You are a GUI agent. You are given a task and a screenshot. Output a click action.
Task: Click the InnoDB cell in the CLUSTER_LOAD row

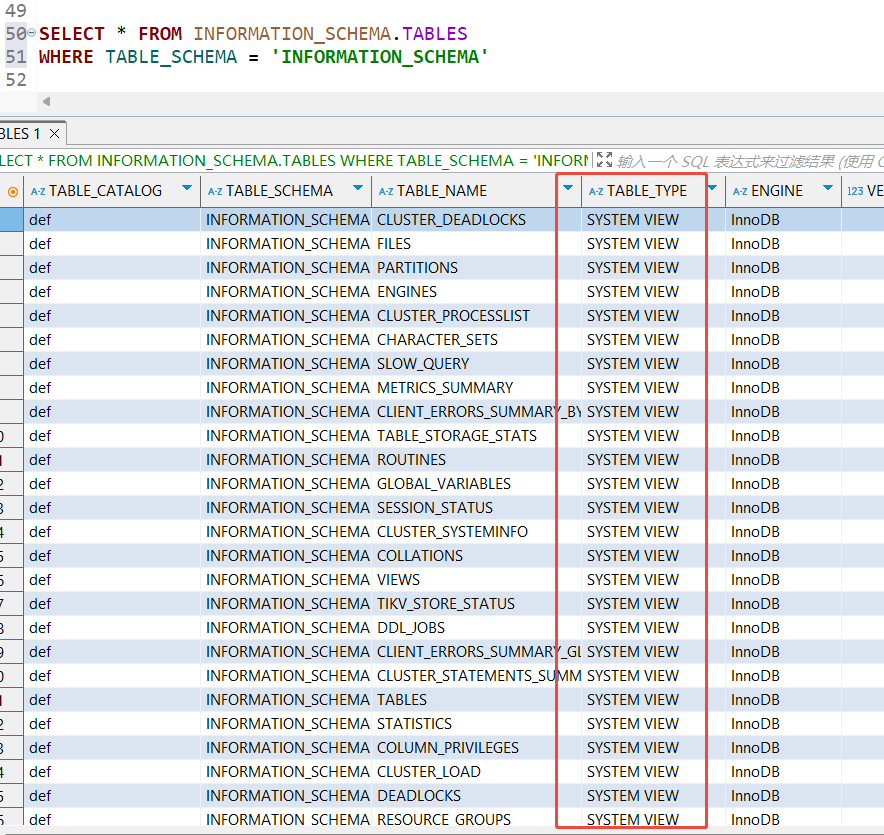point(783,772)
